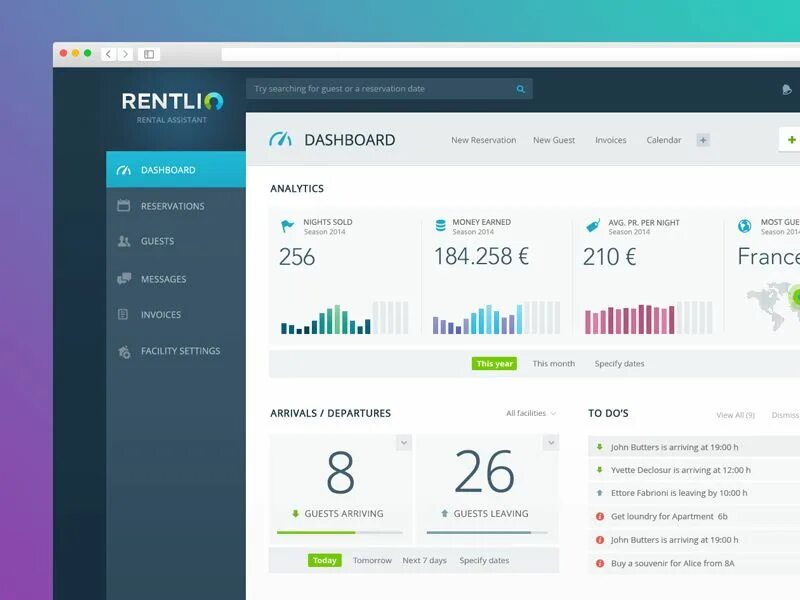Screen dimensions: 800x600
Task: Click the notification bell icon in header
Action: [787, 90]
